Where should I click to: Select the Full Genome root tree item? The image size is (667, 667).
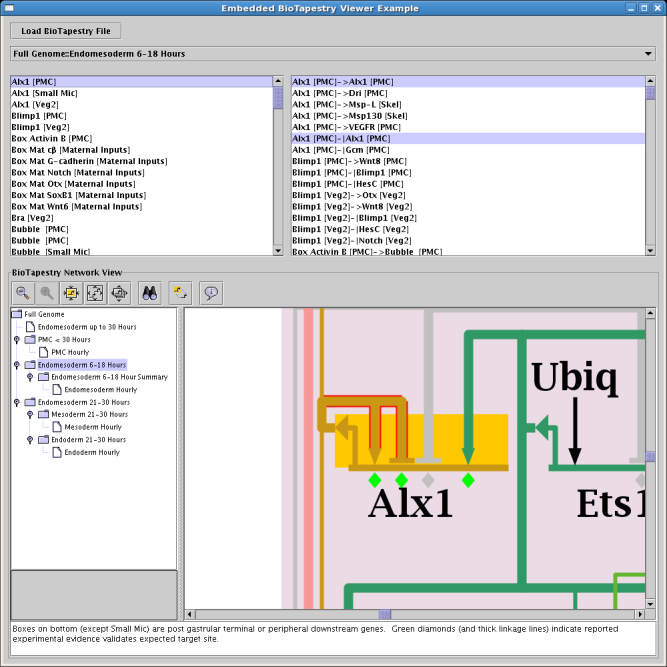point(45,314)
